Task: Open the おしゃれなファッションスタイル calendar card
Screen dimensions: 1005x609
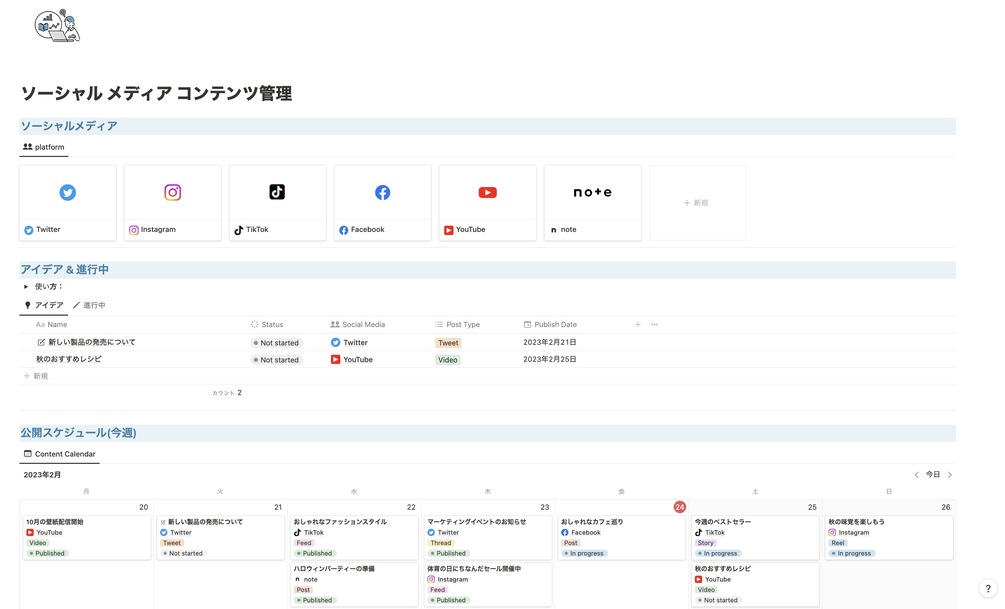Action: tap(354, 538)
